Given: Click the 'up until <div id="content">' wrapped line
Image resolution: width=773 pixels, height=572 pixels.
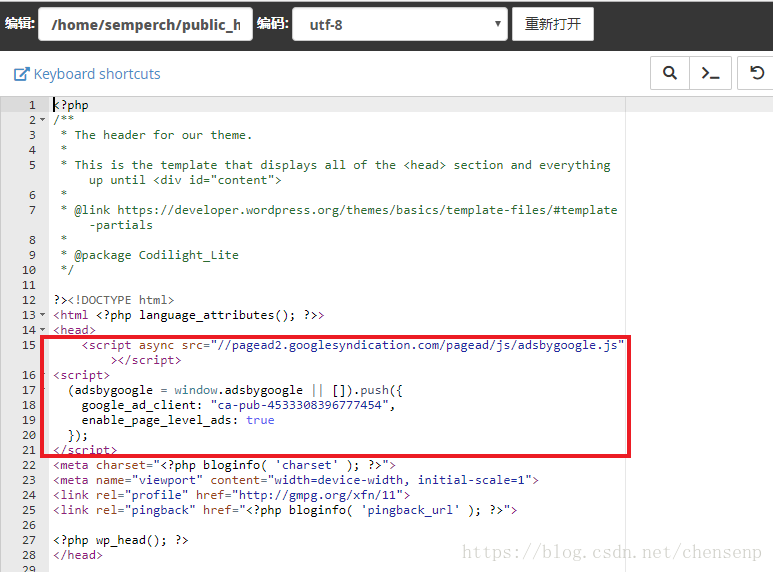Looking at the screenshot, I should pyautogui.click(x=185, y=180).
